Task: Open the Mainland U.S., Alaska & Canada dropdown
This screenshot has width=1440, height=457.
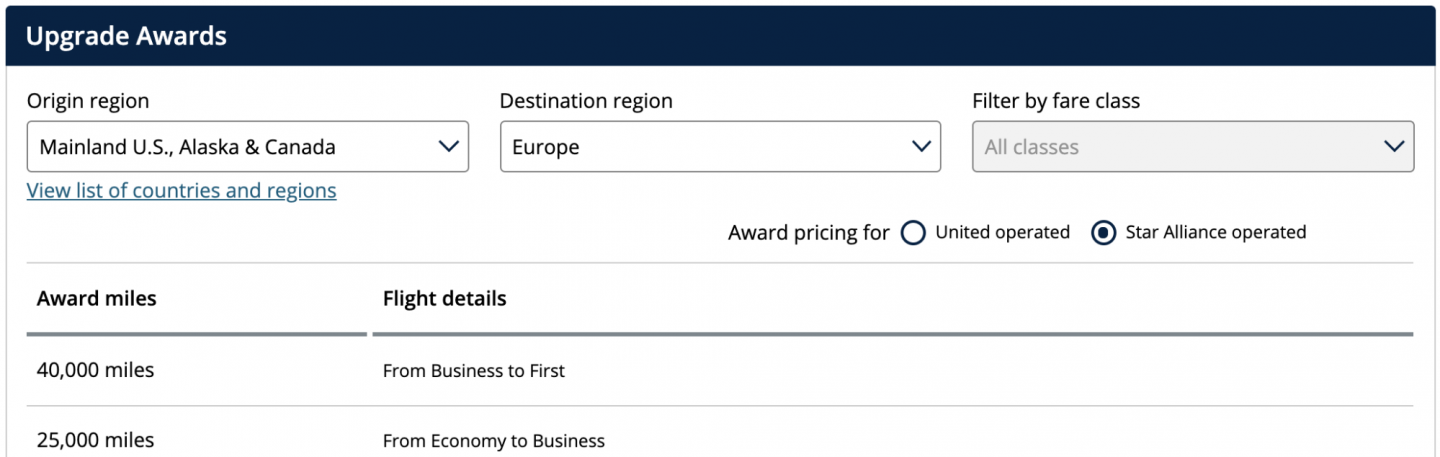Action: [x=230, y=147]
